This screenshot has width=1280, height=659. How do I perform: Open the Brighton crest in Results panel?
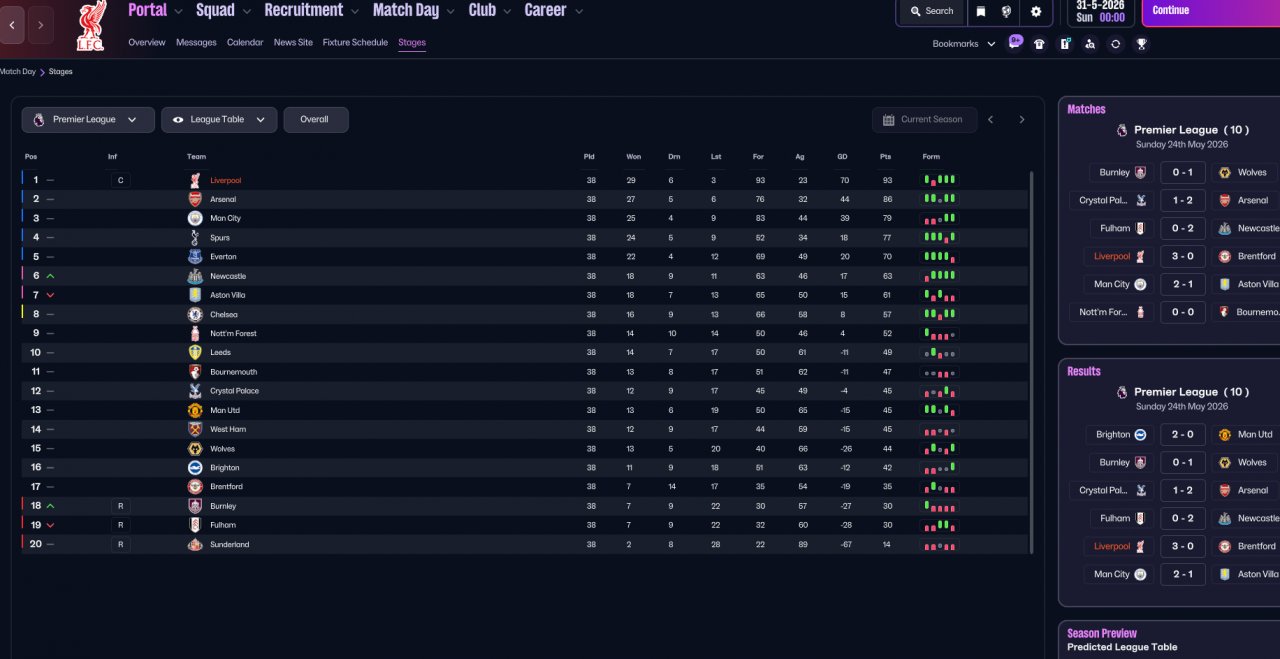1141,434
